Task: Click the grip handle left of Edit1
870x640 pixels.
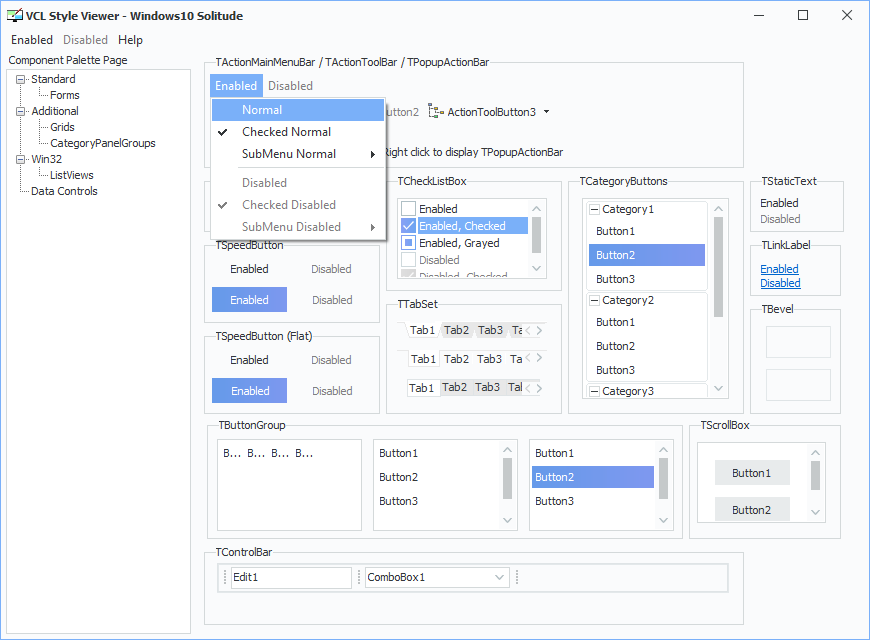Action: pyautogui.click(x=225, y=577)
